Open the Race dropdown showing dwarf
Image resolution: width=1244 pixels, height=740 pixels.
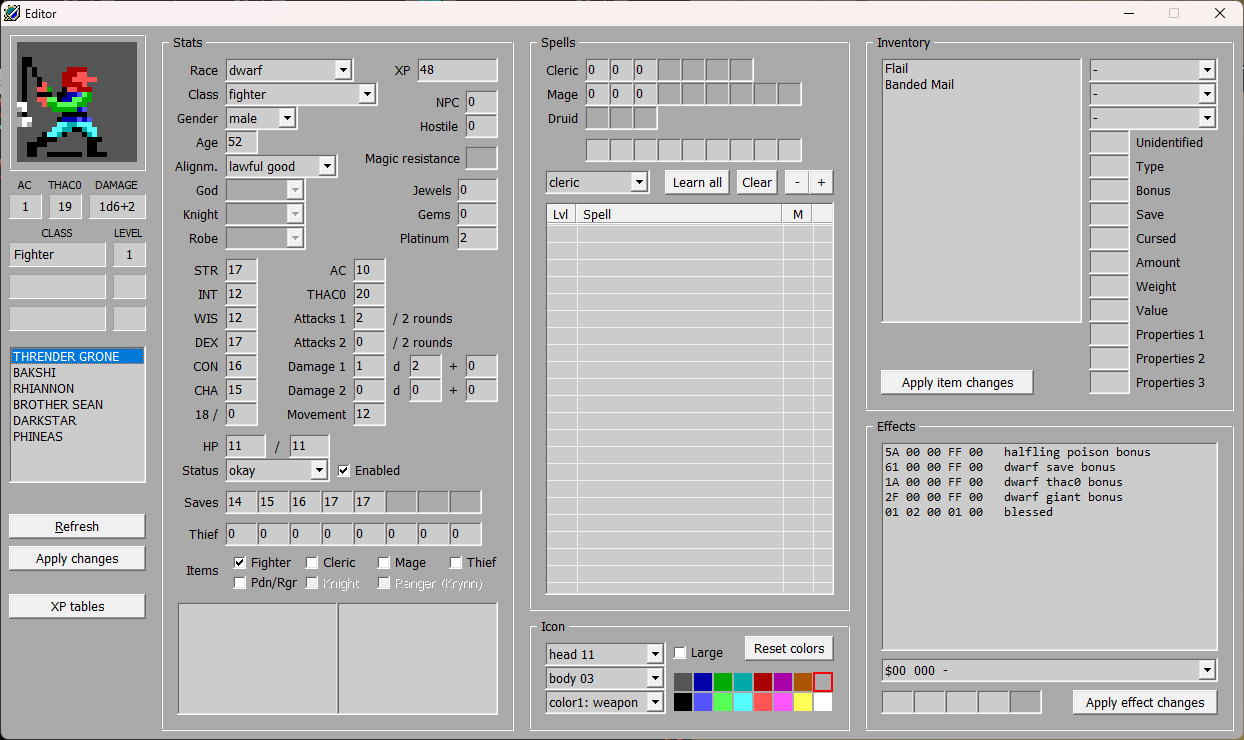click(x=289, y=70)
